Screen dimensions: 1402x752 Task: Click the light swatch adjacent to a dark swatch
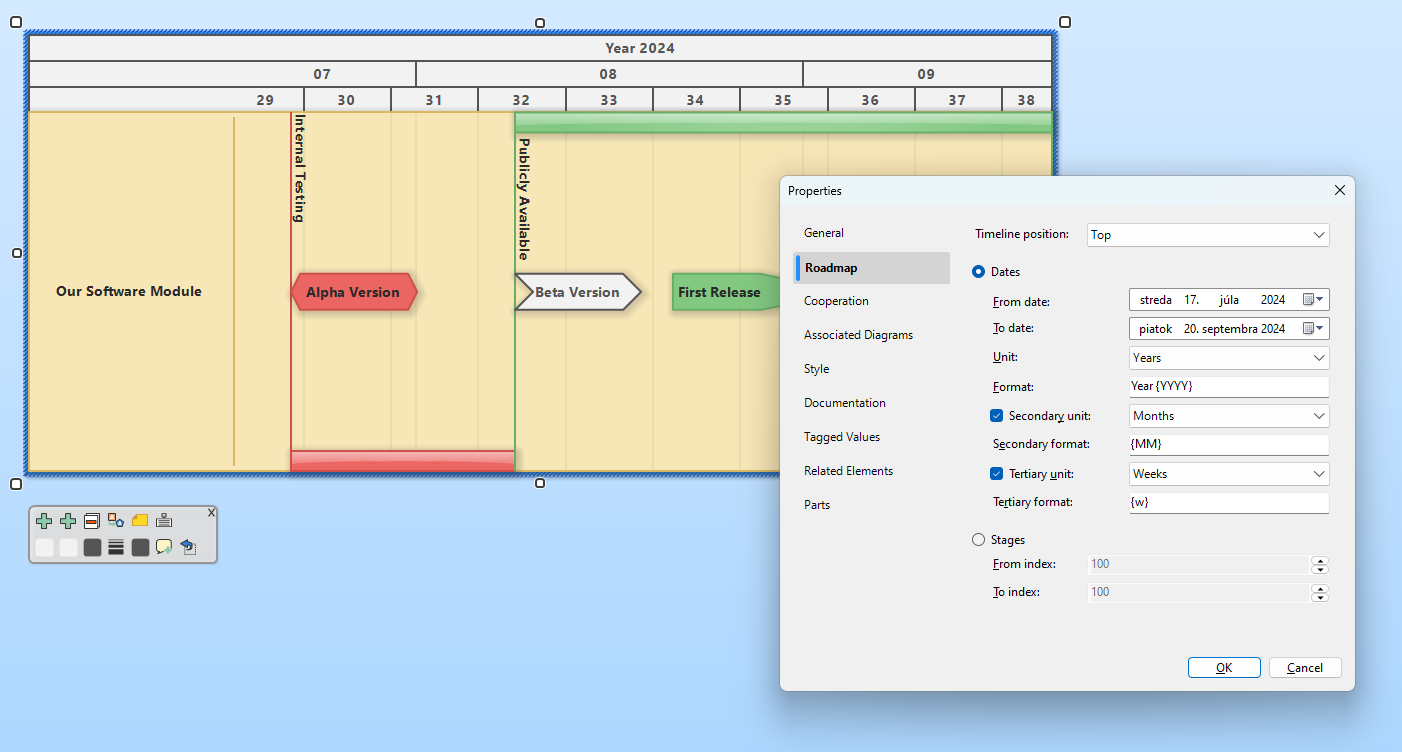(x=68, y=547)
